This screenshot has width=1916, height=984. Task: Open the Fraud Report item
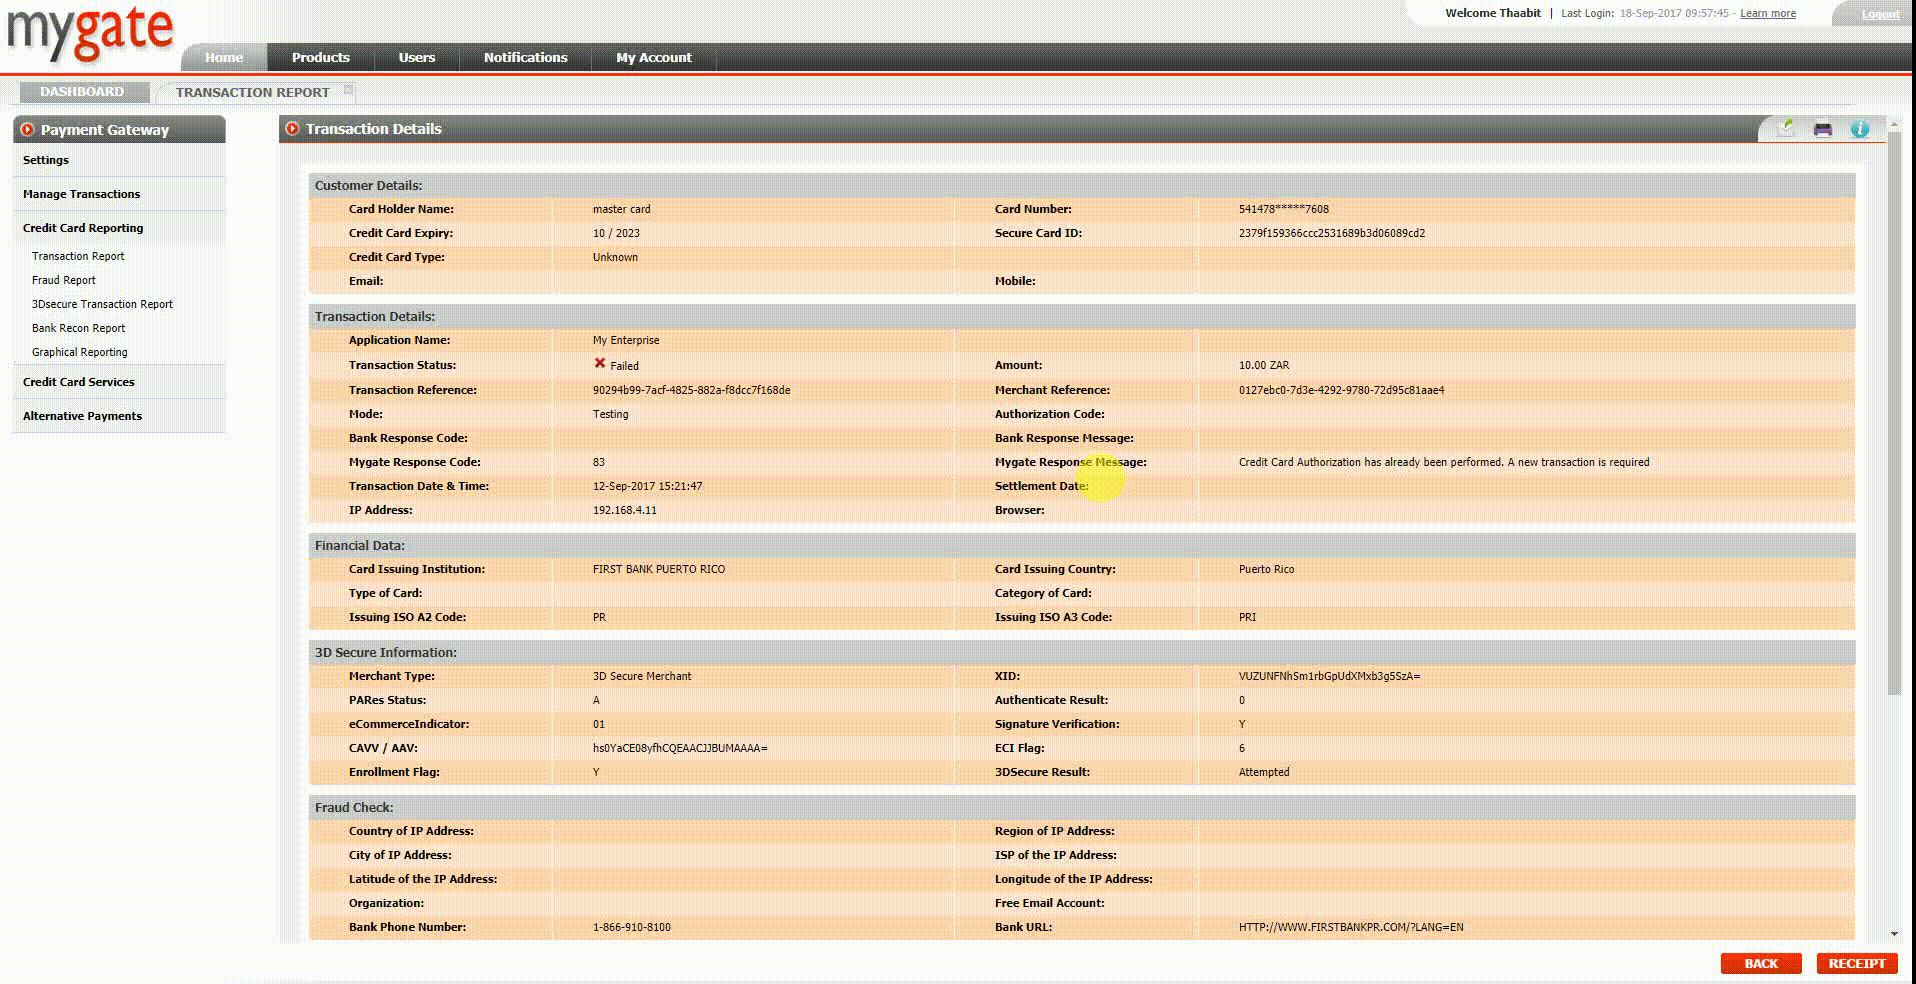[64, 280]
